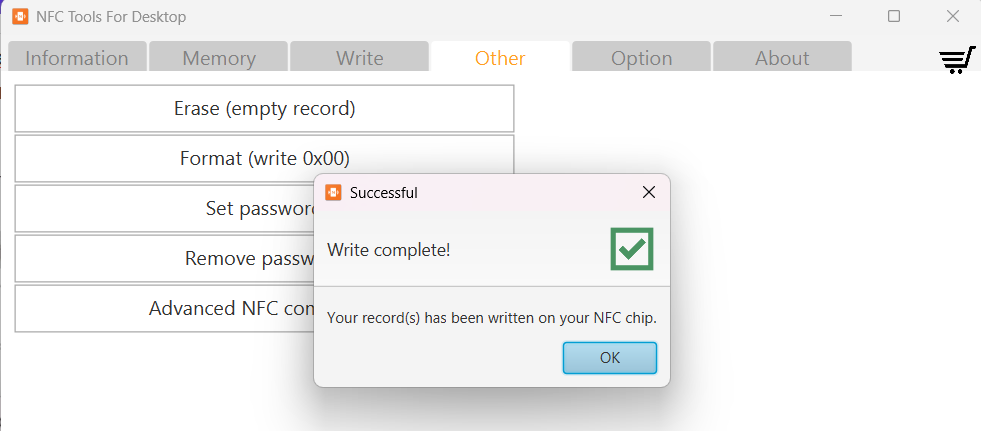The image size is (981, 431).
Task: Click the shopping cart icon
Action: point(957,60)
